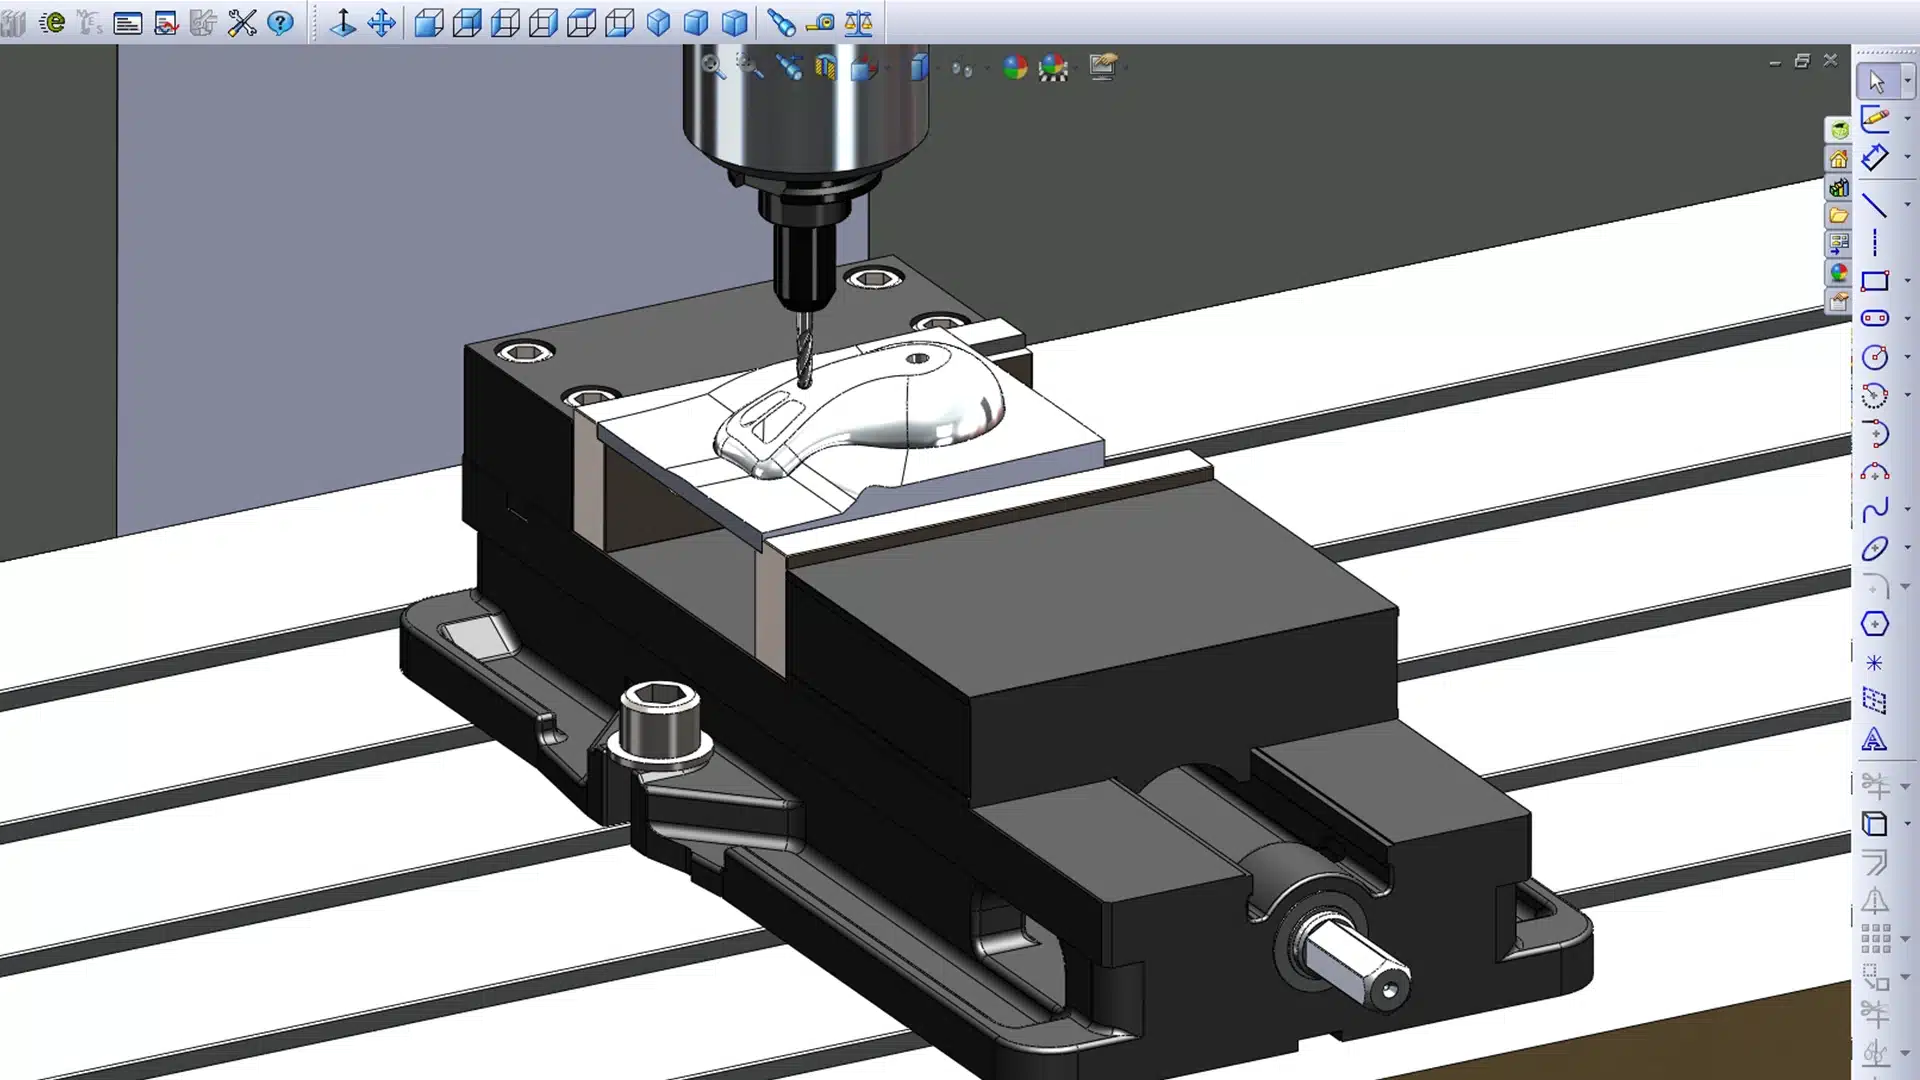The width and height of the screenshot is (1920, 1080).
Task: Select the Point asterisk tool
Action: 1875,663
